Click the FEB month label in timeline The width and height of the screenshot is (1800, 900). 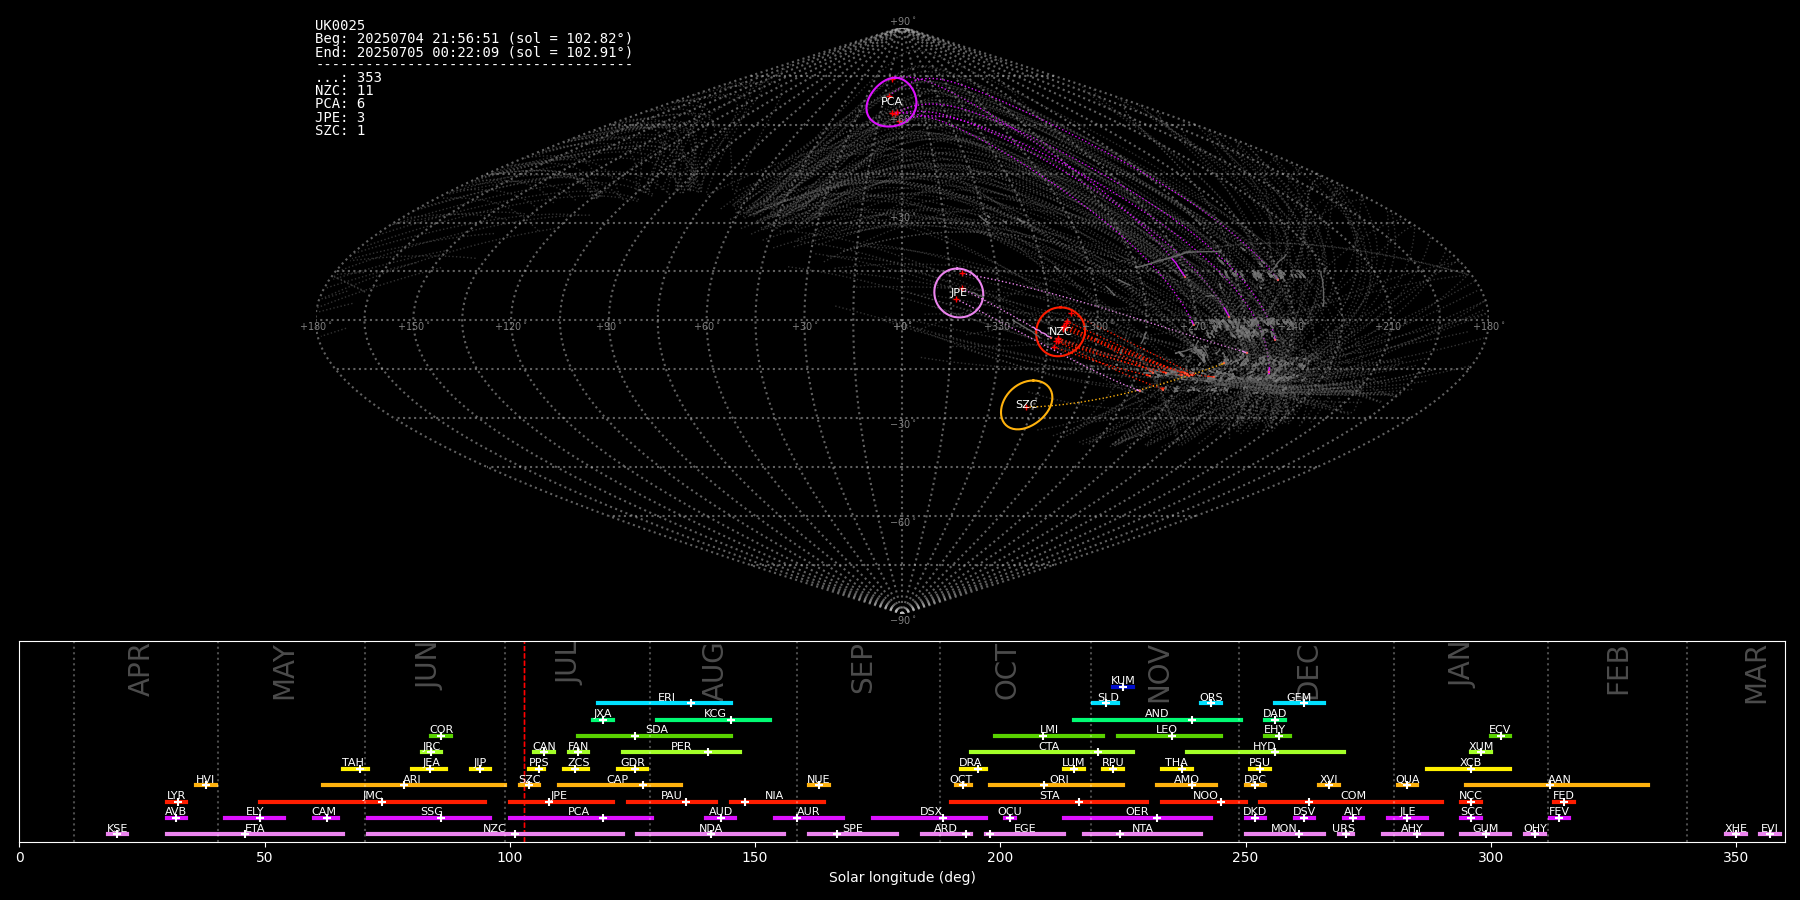point(1618,671)
